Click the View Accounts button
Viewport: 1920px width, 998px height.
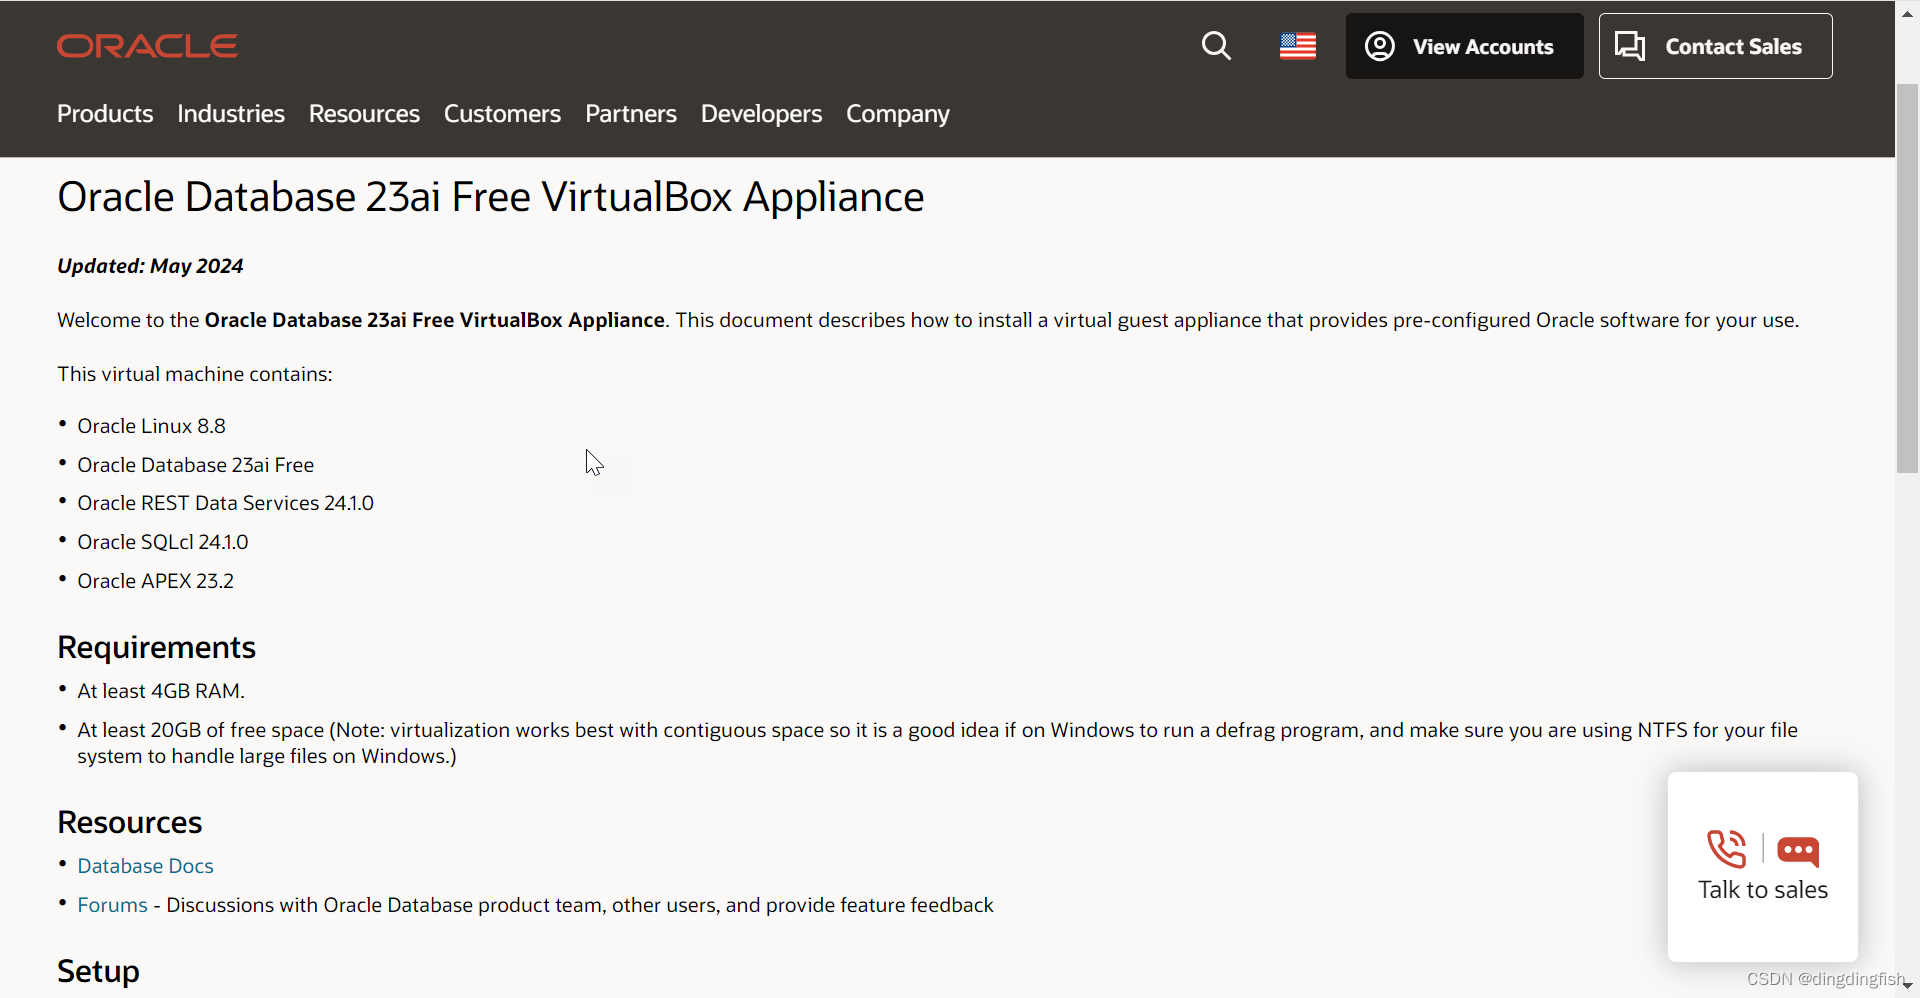1464,46
